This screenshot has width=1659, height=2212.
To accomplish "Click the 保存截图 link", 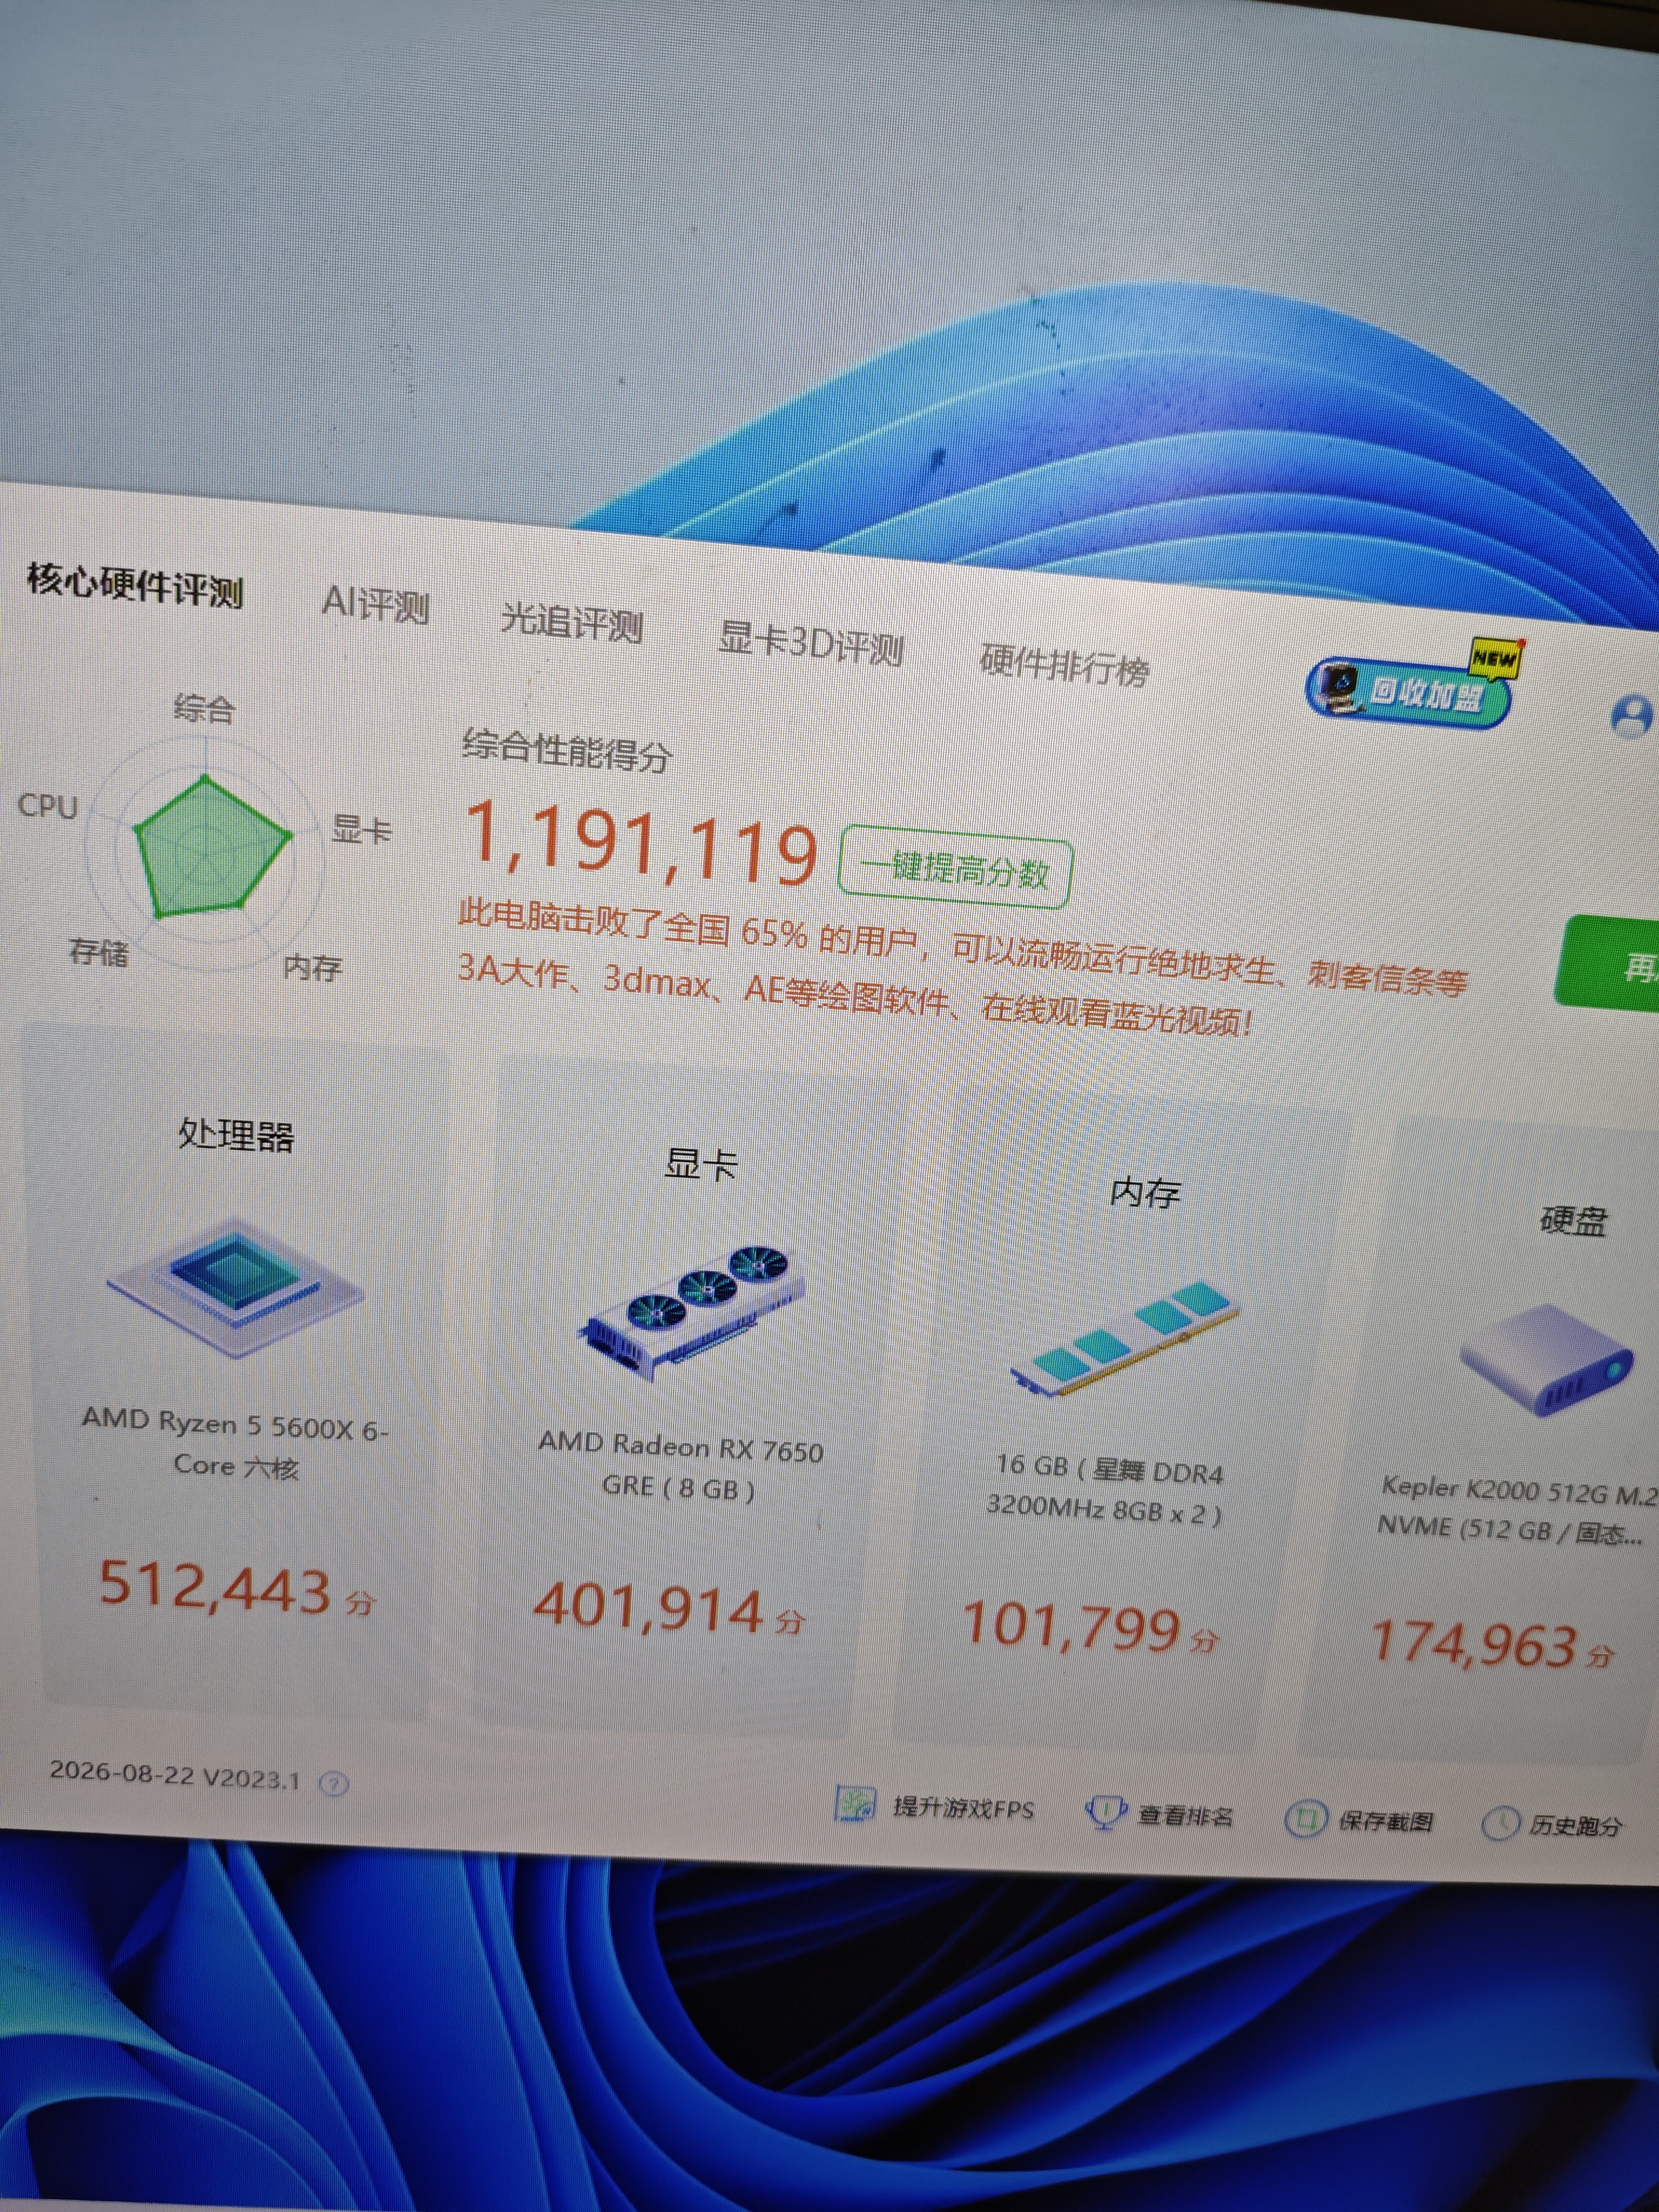I will pos(1385,1821).
